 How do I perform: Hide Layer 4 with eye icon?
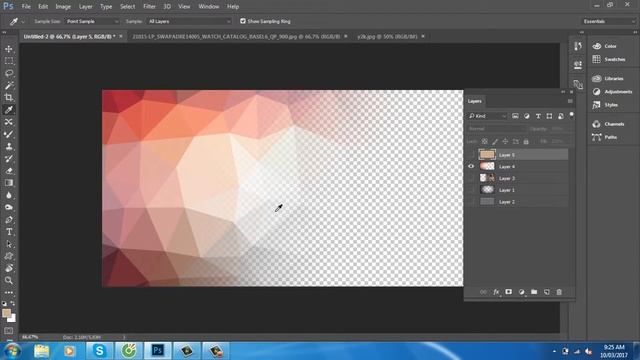(x=471, y=166)
